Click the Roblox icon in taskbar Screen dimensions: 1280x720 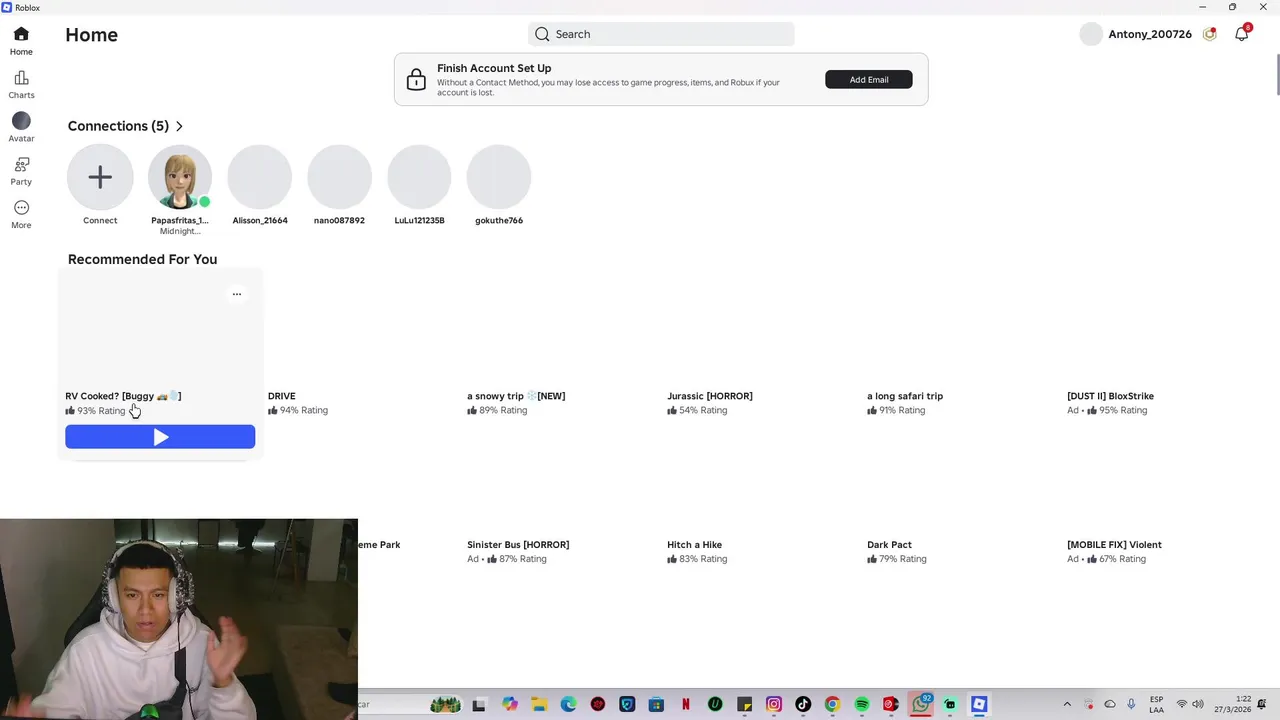click(x=979, y=704)
